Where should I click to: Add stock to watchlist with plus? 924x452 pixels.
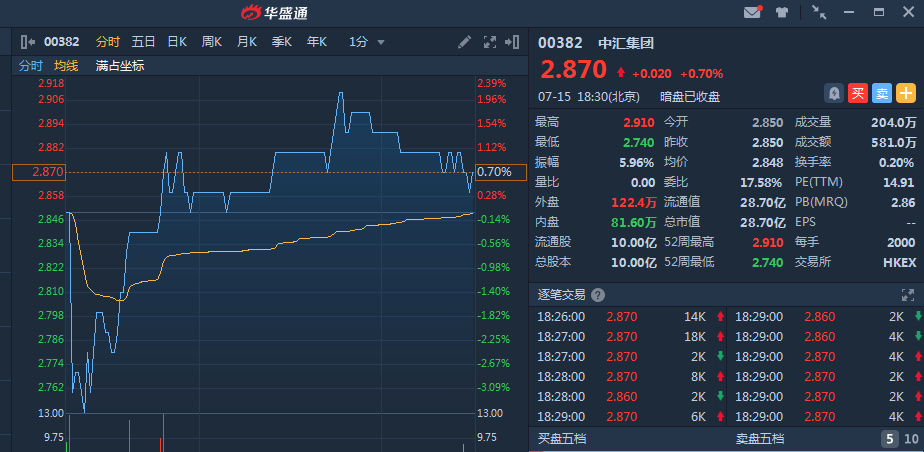[906, 93]
